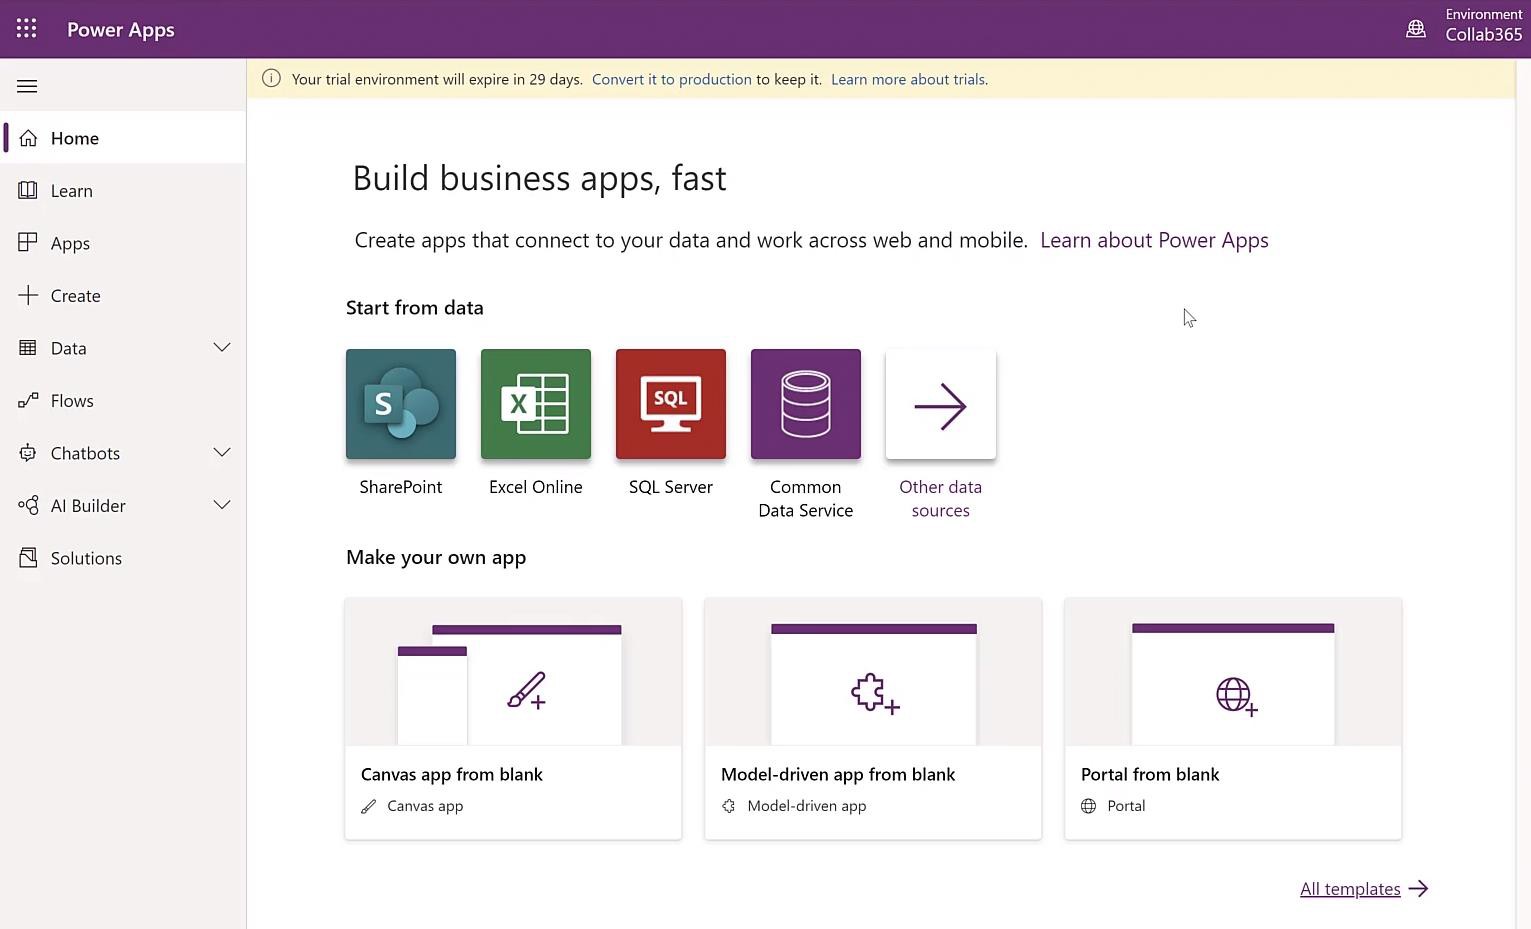Open Solutions in the sidebar

point(86,558)
